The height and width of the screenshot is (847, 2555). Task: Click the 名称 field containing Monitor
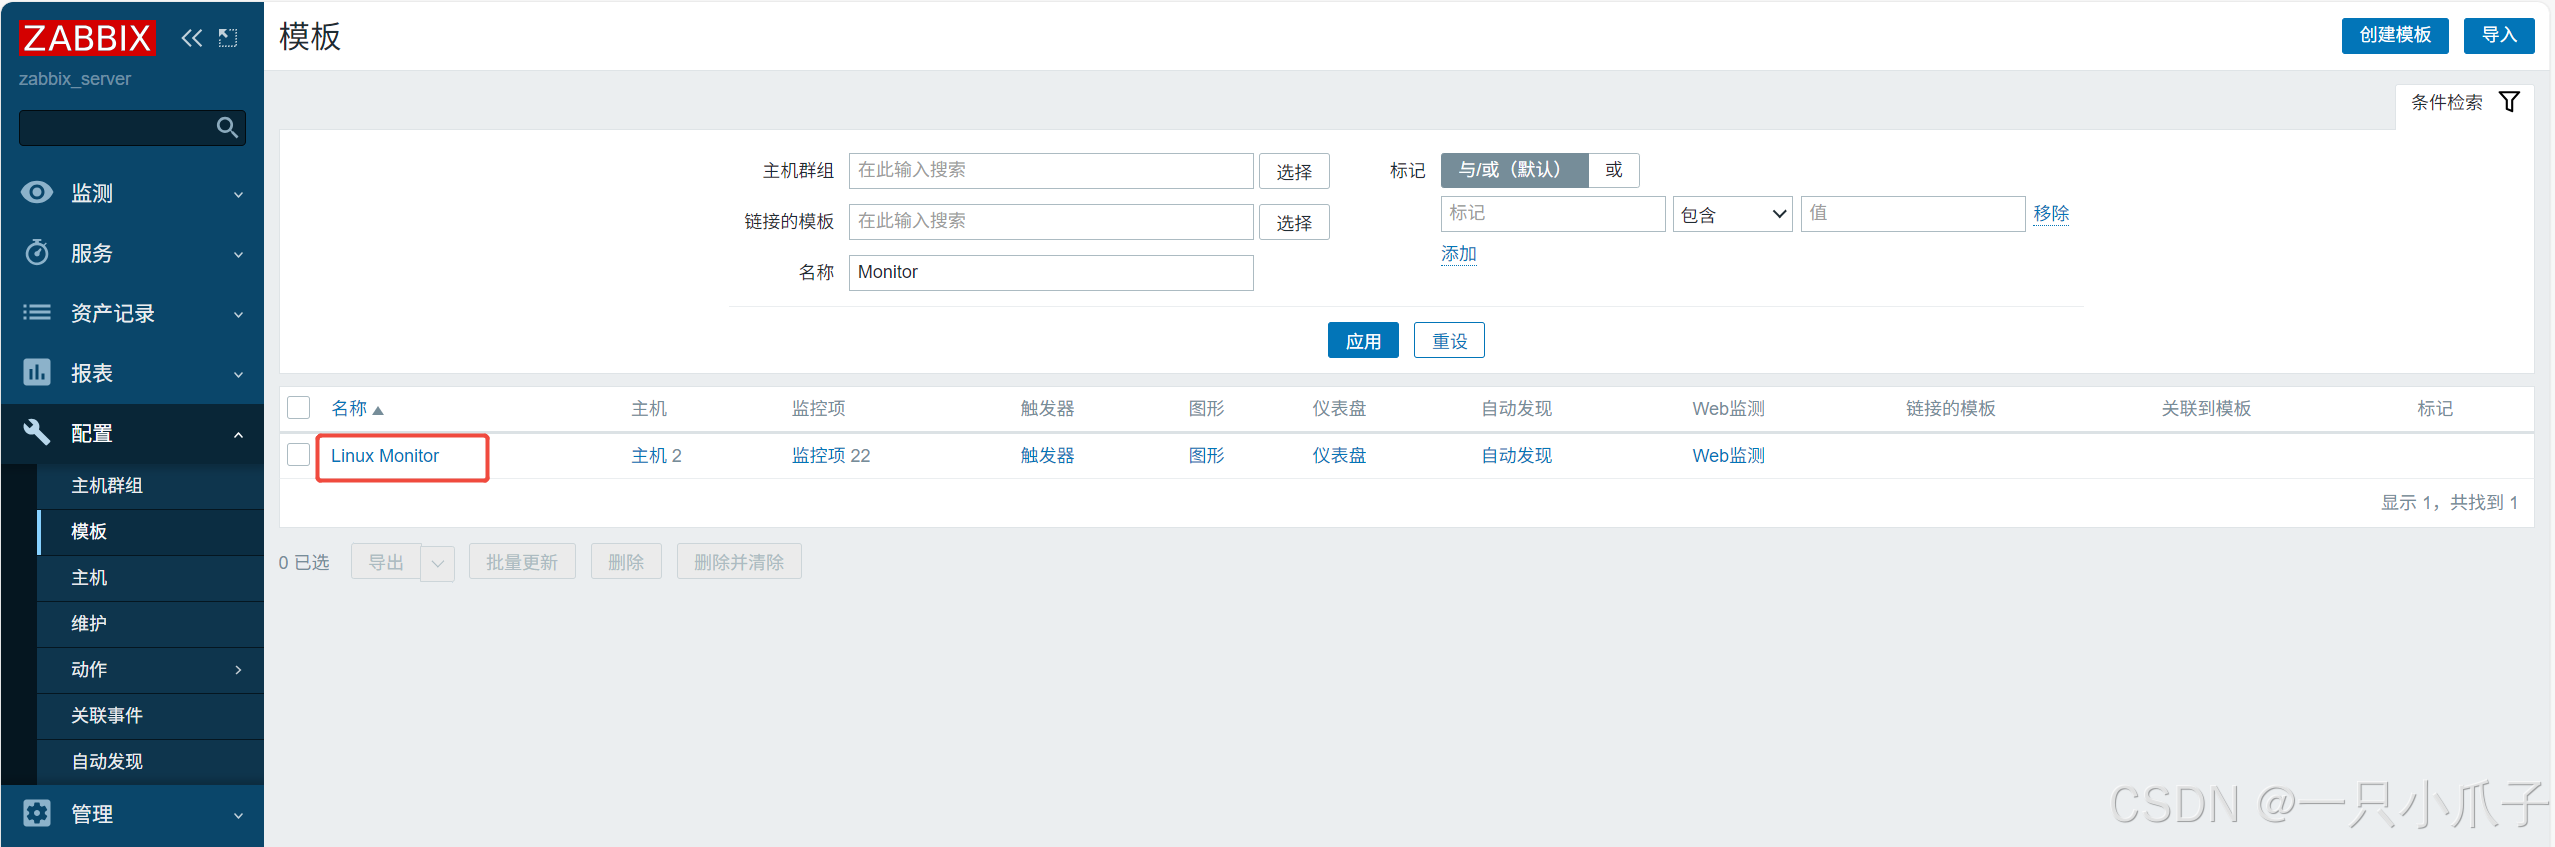coord(1051,273)
